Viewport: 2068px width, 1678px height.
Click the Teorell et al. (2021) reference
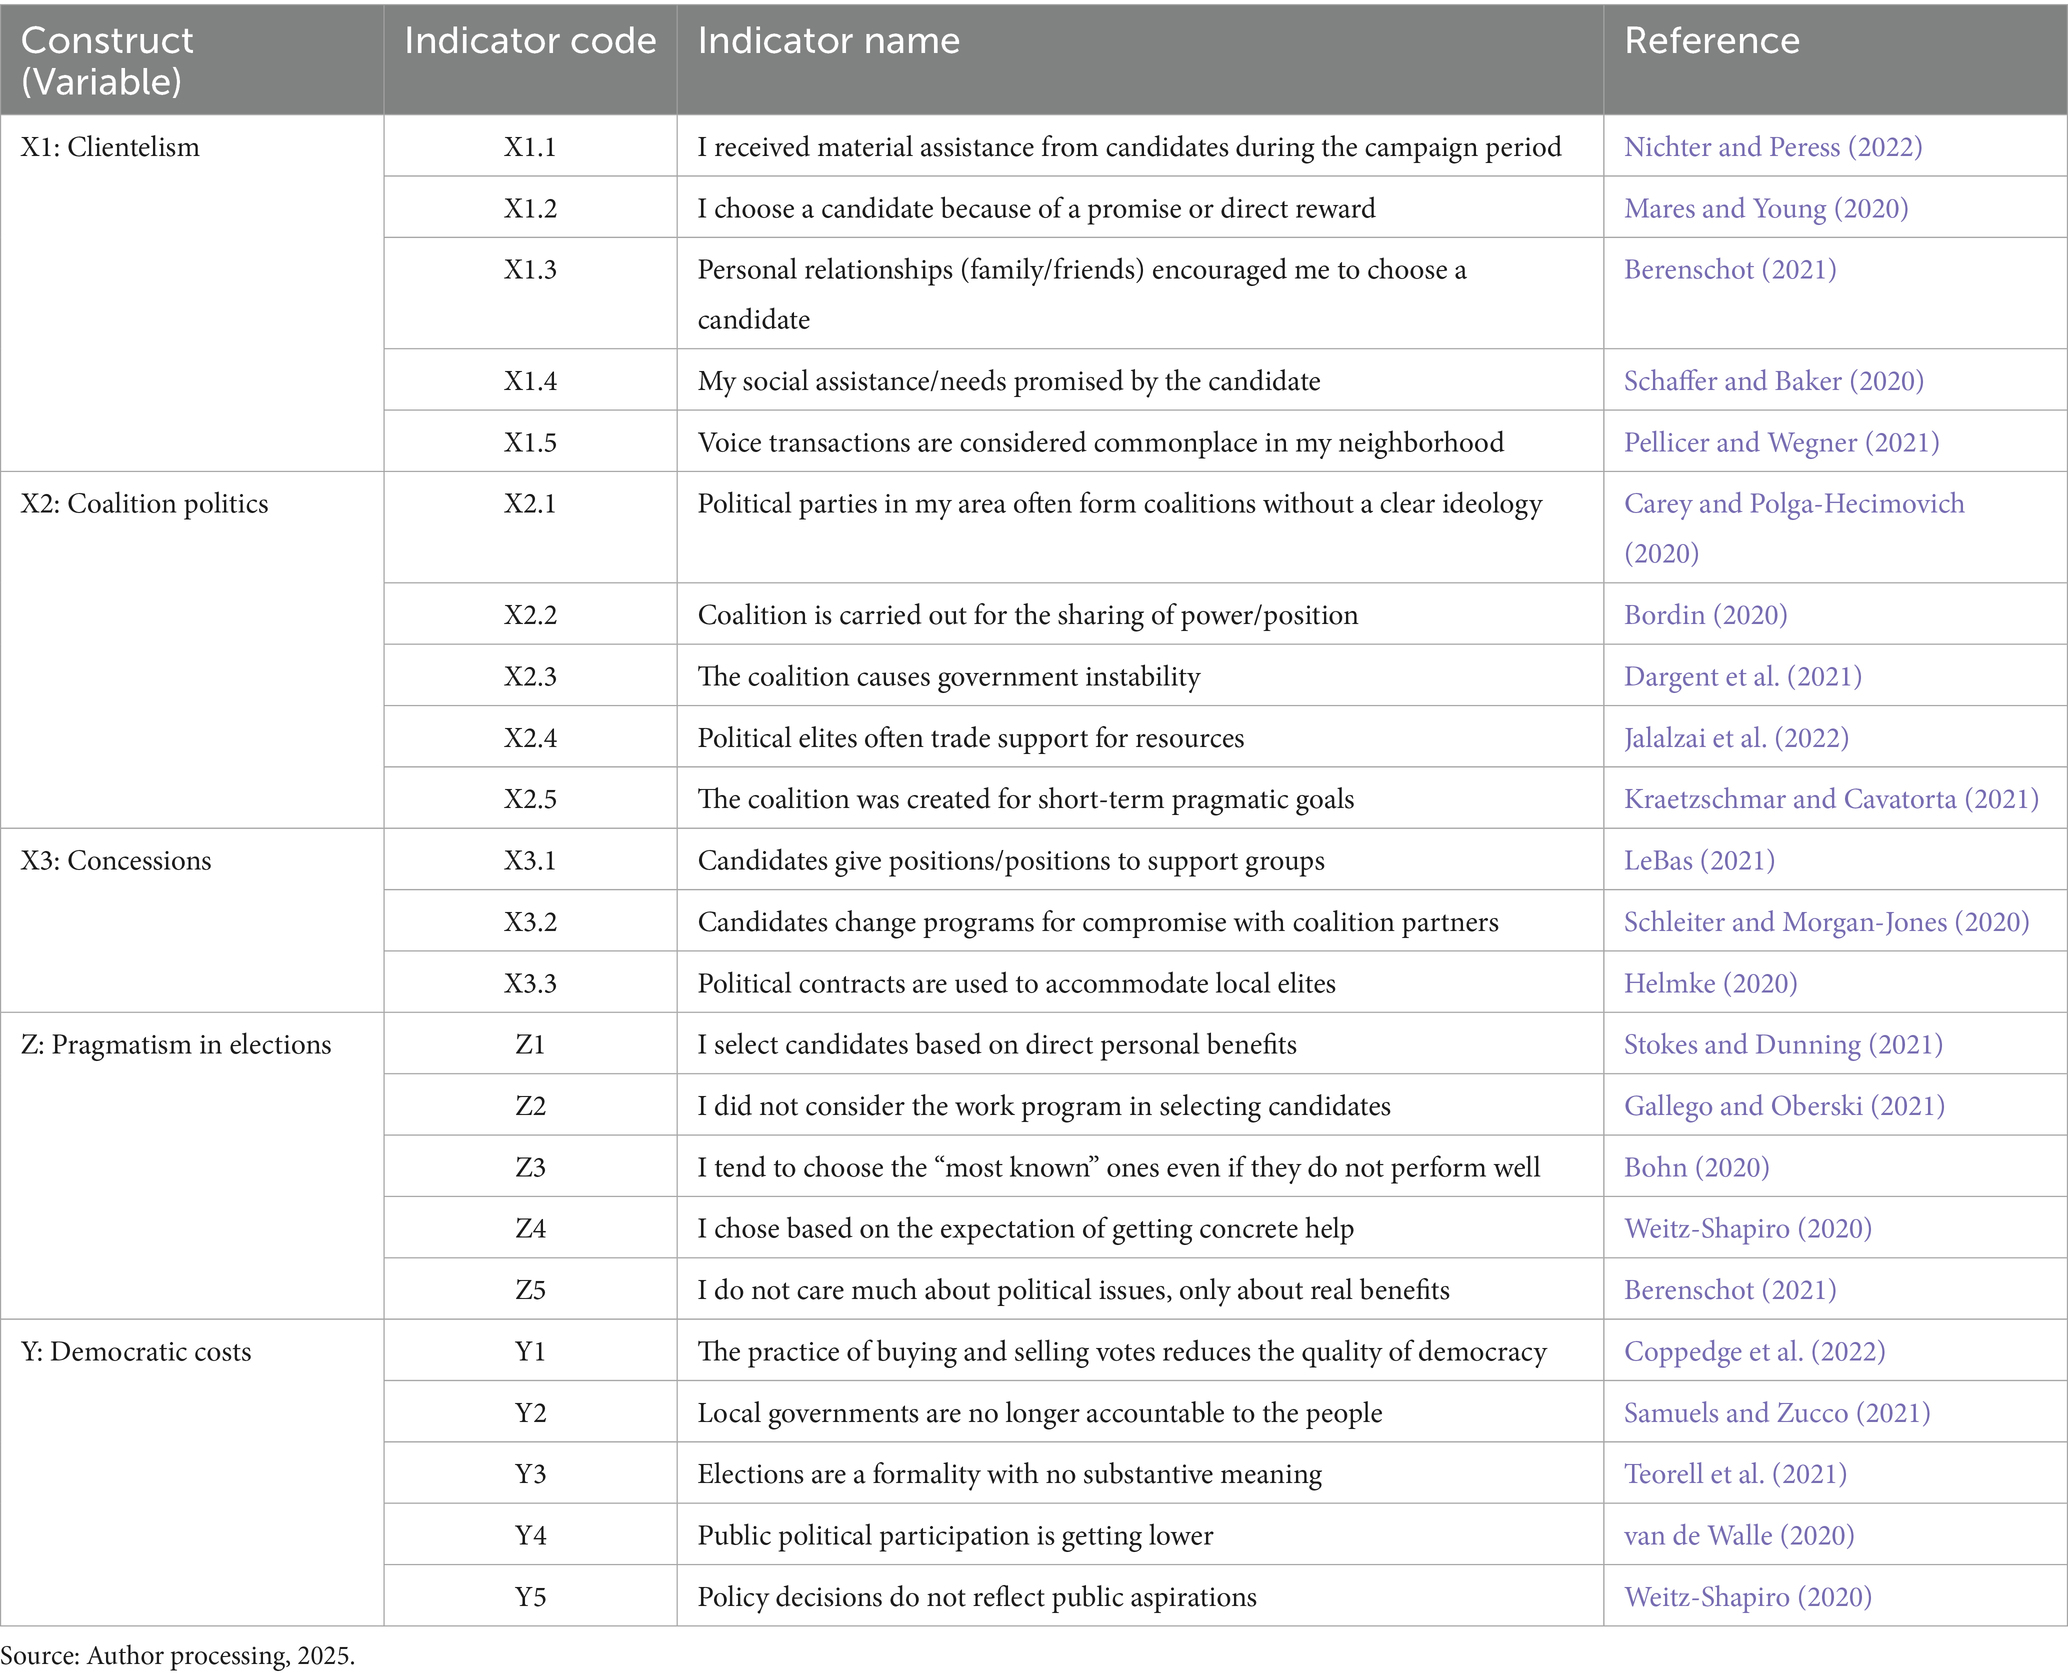(1735, 1474)
